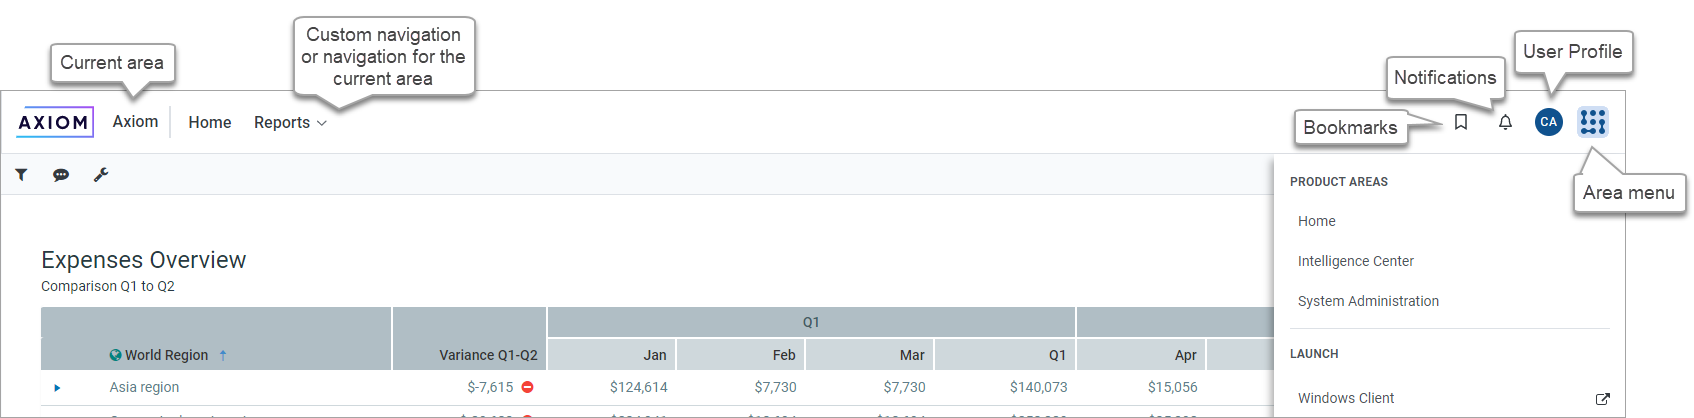Click the AXIOM logo
Screen dimensions: 1694x418
55,122
